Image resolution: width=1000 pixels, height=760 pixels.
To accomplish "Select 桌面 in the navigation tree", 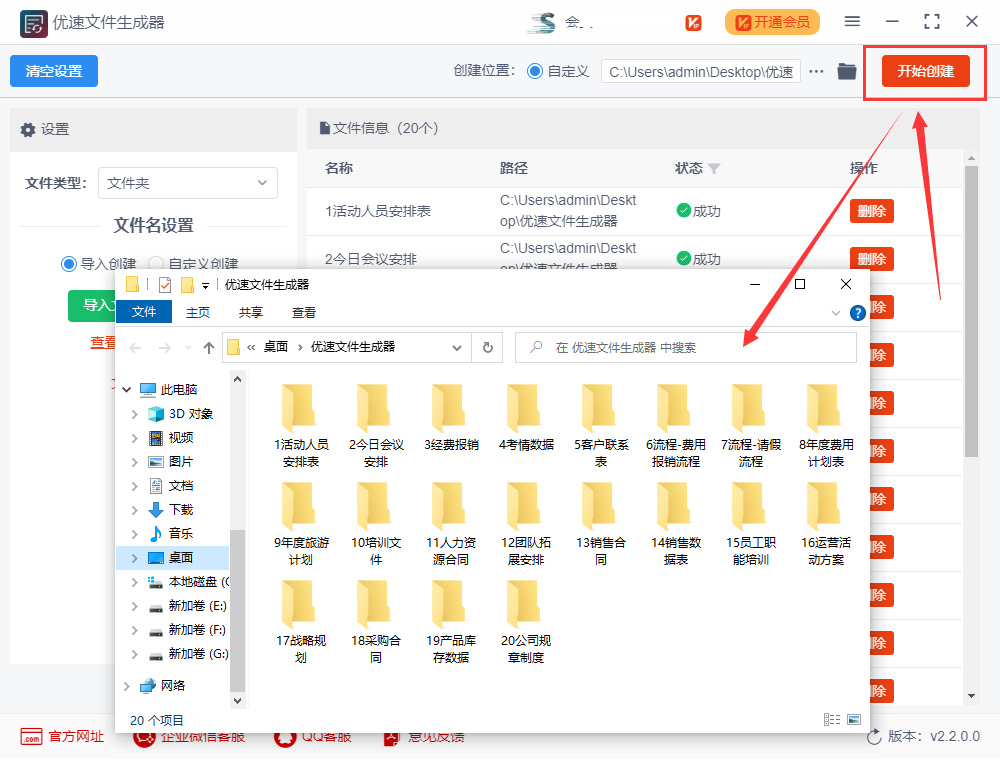I will [180, 558].
